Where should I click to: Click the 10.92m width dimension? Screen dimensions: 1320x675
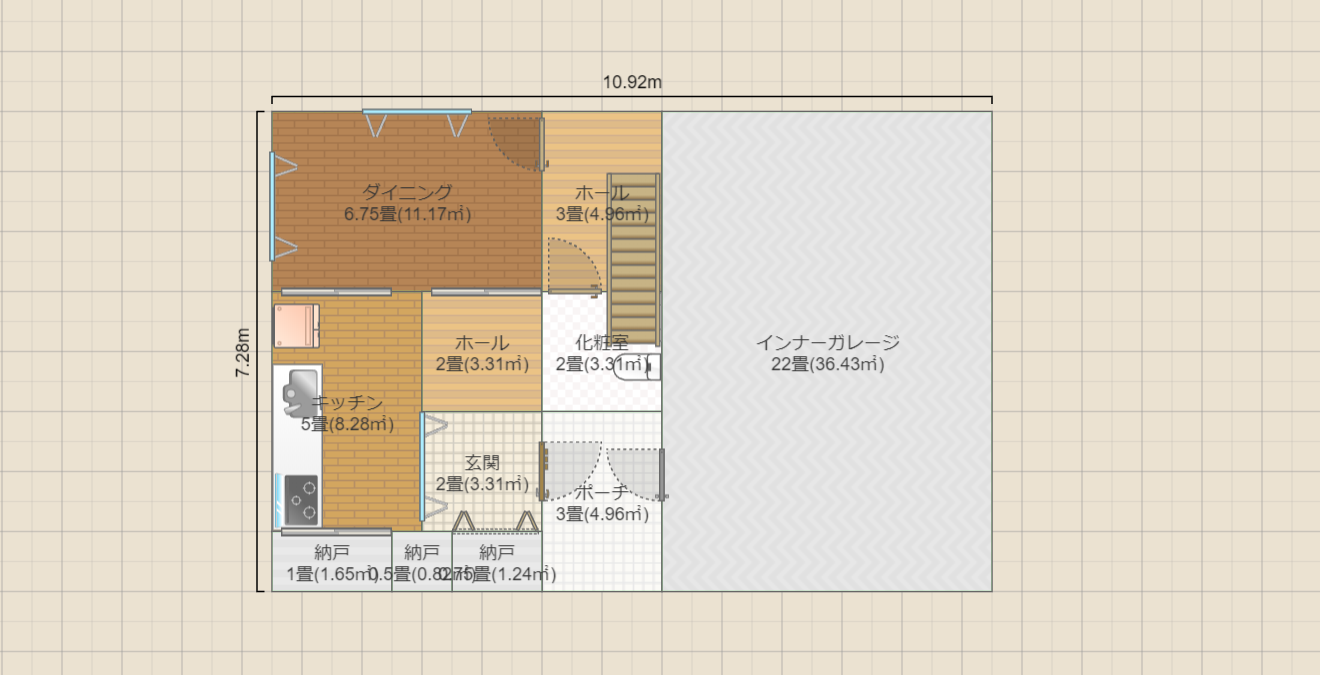pos(632,82)
